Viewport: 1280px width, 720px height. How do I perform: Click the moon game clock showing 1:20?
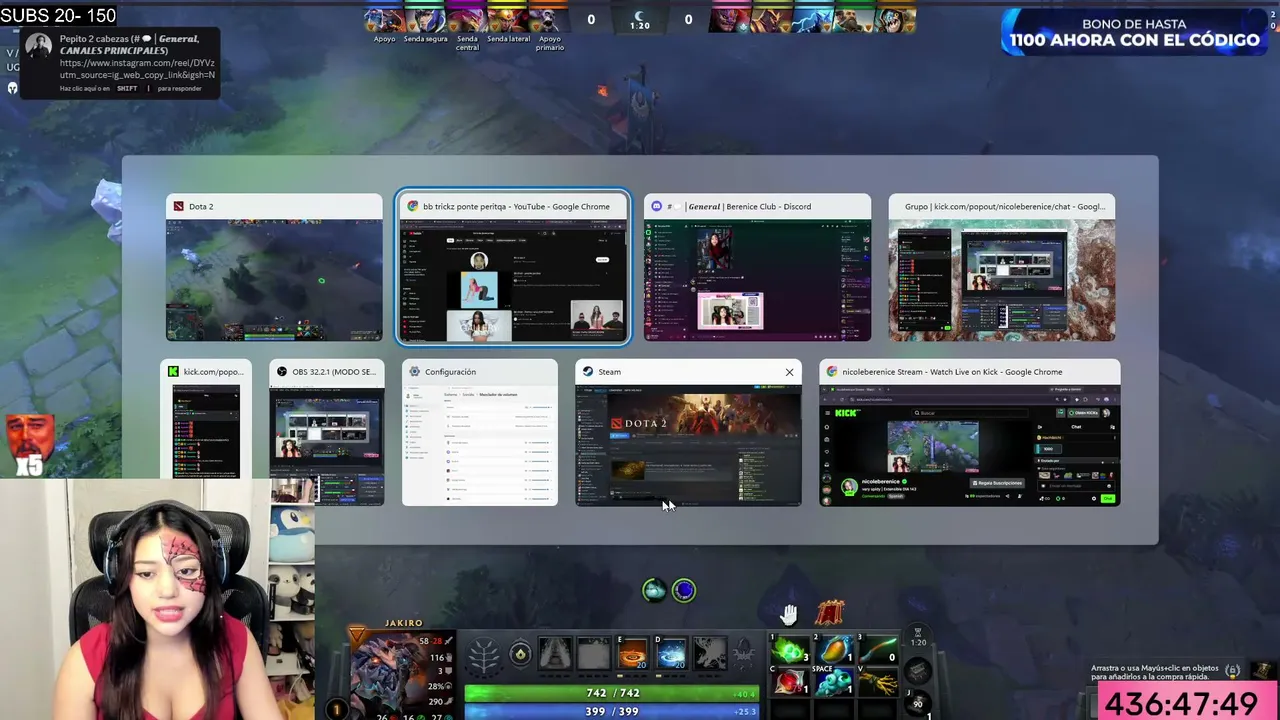640,19
